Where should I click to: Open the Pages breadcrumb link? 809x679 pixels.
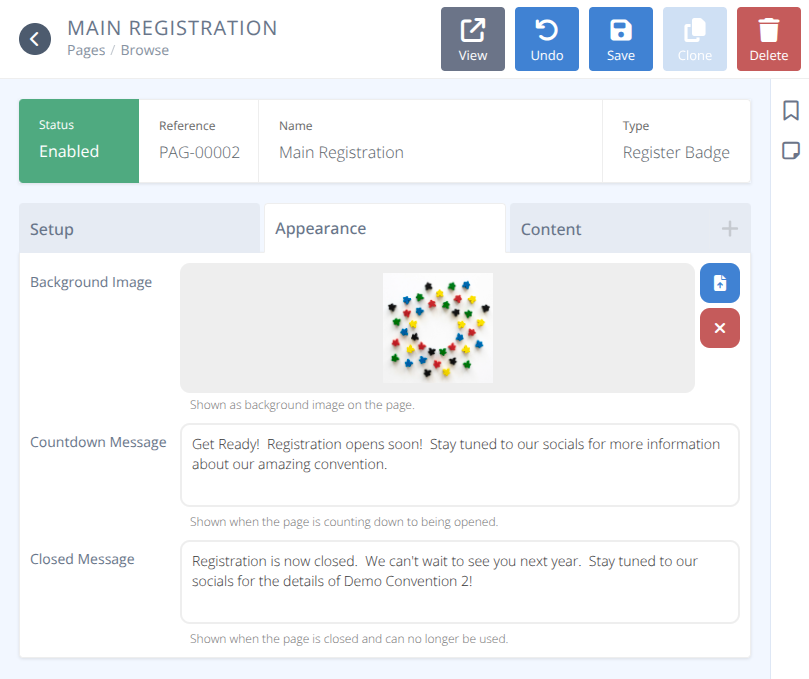click(86, 49)
